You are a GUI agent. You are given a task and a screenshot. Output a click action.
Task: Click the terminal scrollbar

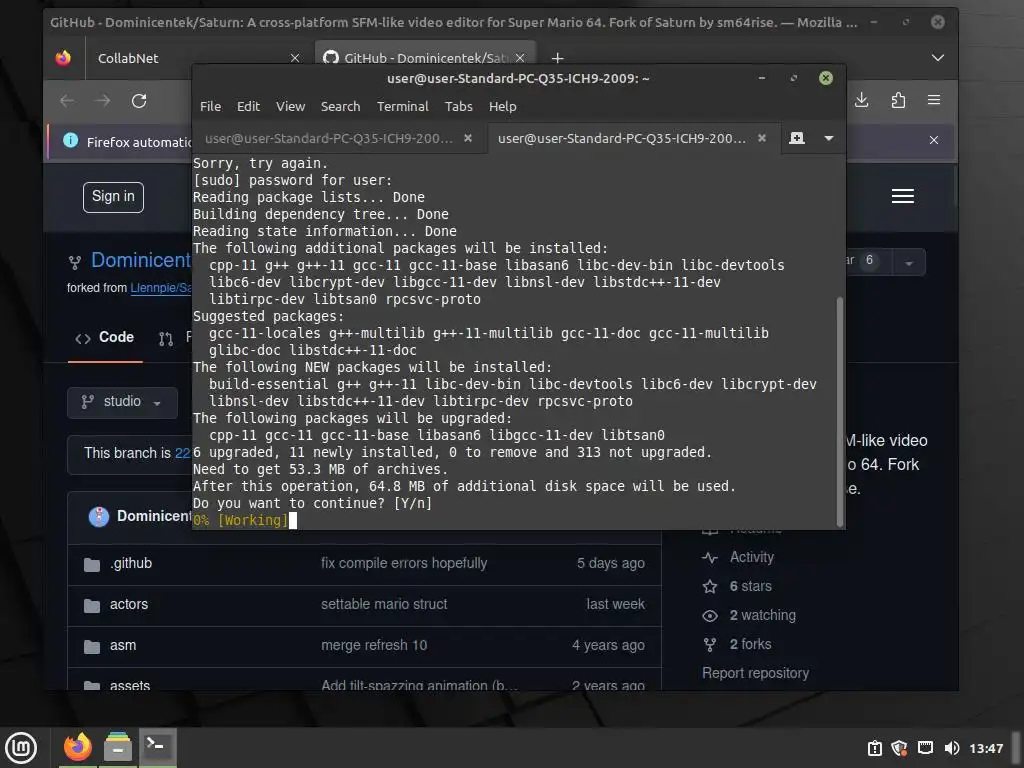[840, 411]
